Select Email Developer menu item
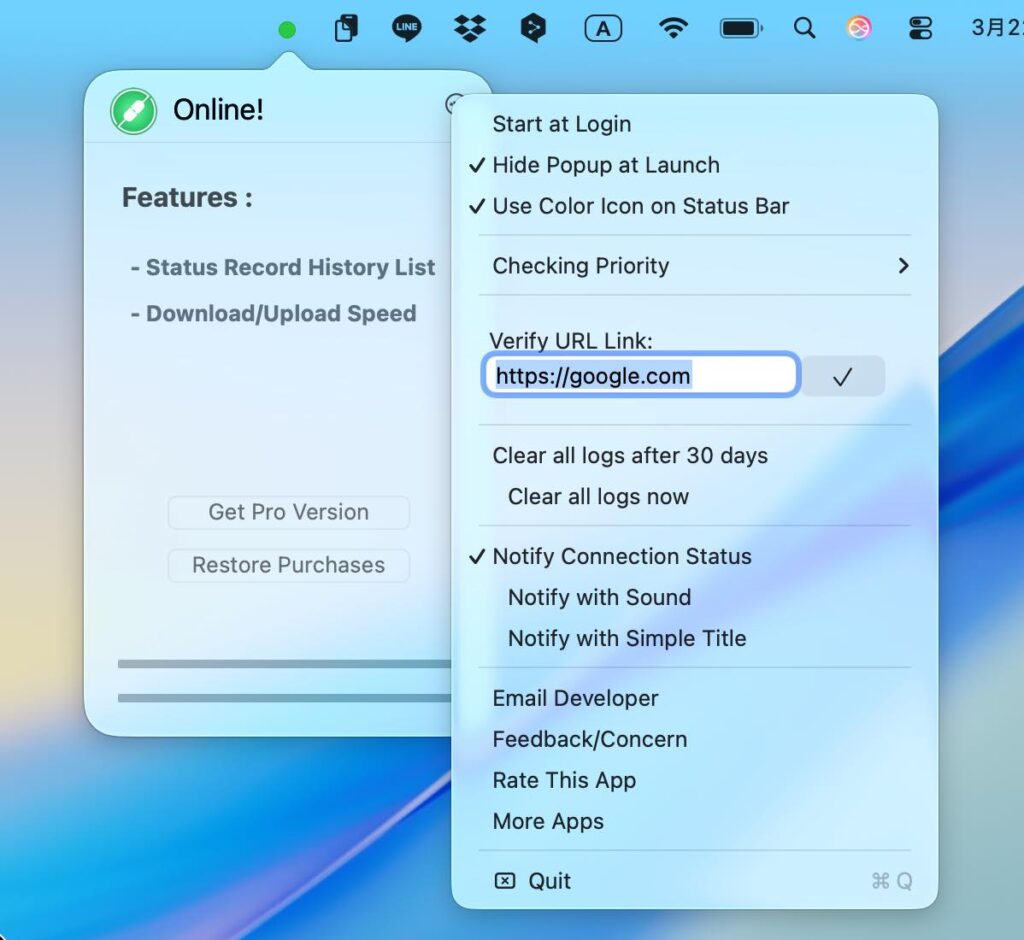Viewport: 1024px width, 940px height. click(575, 698)
